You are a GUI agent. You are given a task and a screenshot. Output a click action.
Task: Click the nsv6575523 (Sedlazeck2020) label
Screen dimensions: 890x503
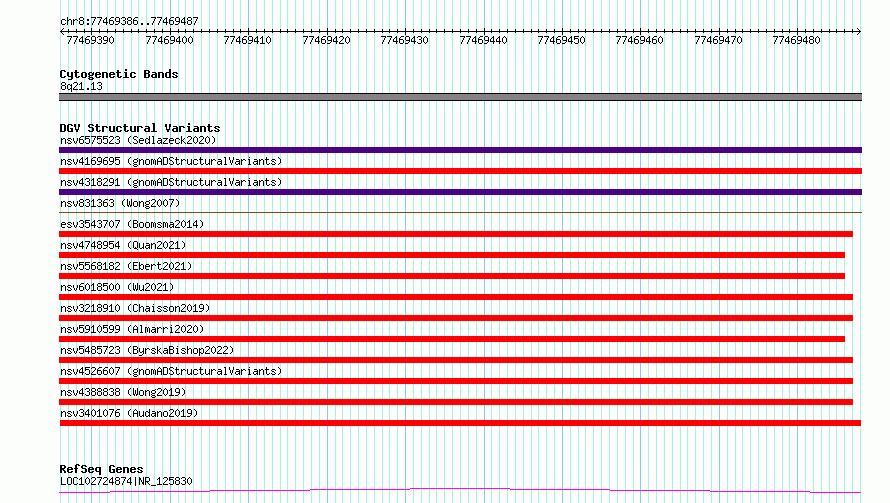[x=138, y=140]
